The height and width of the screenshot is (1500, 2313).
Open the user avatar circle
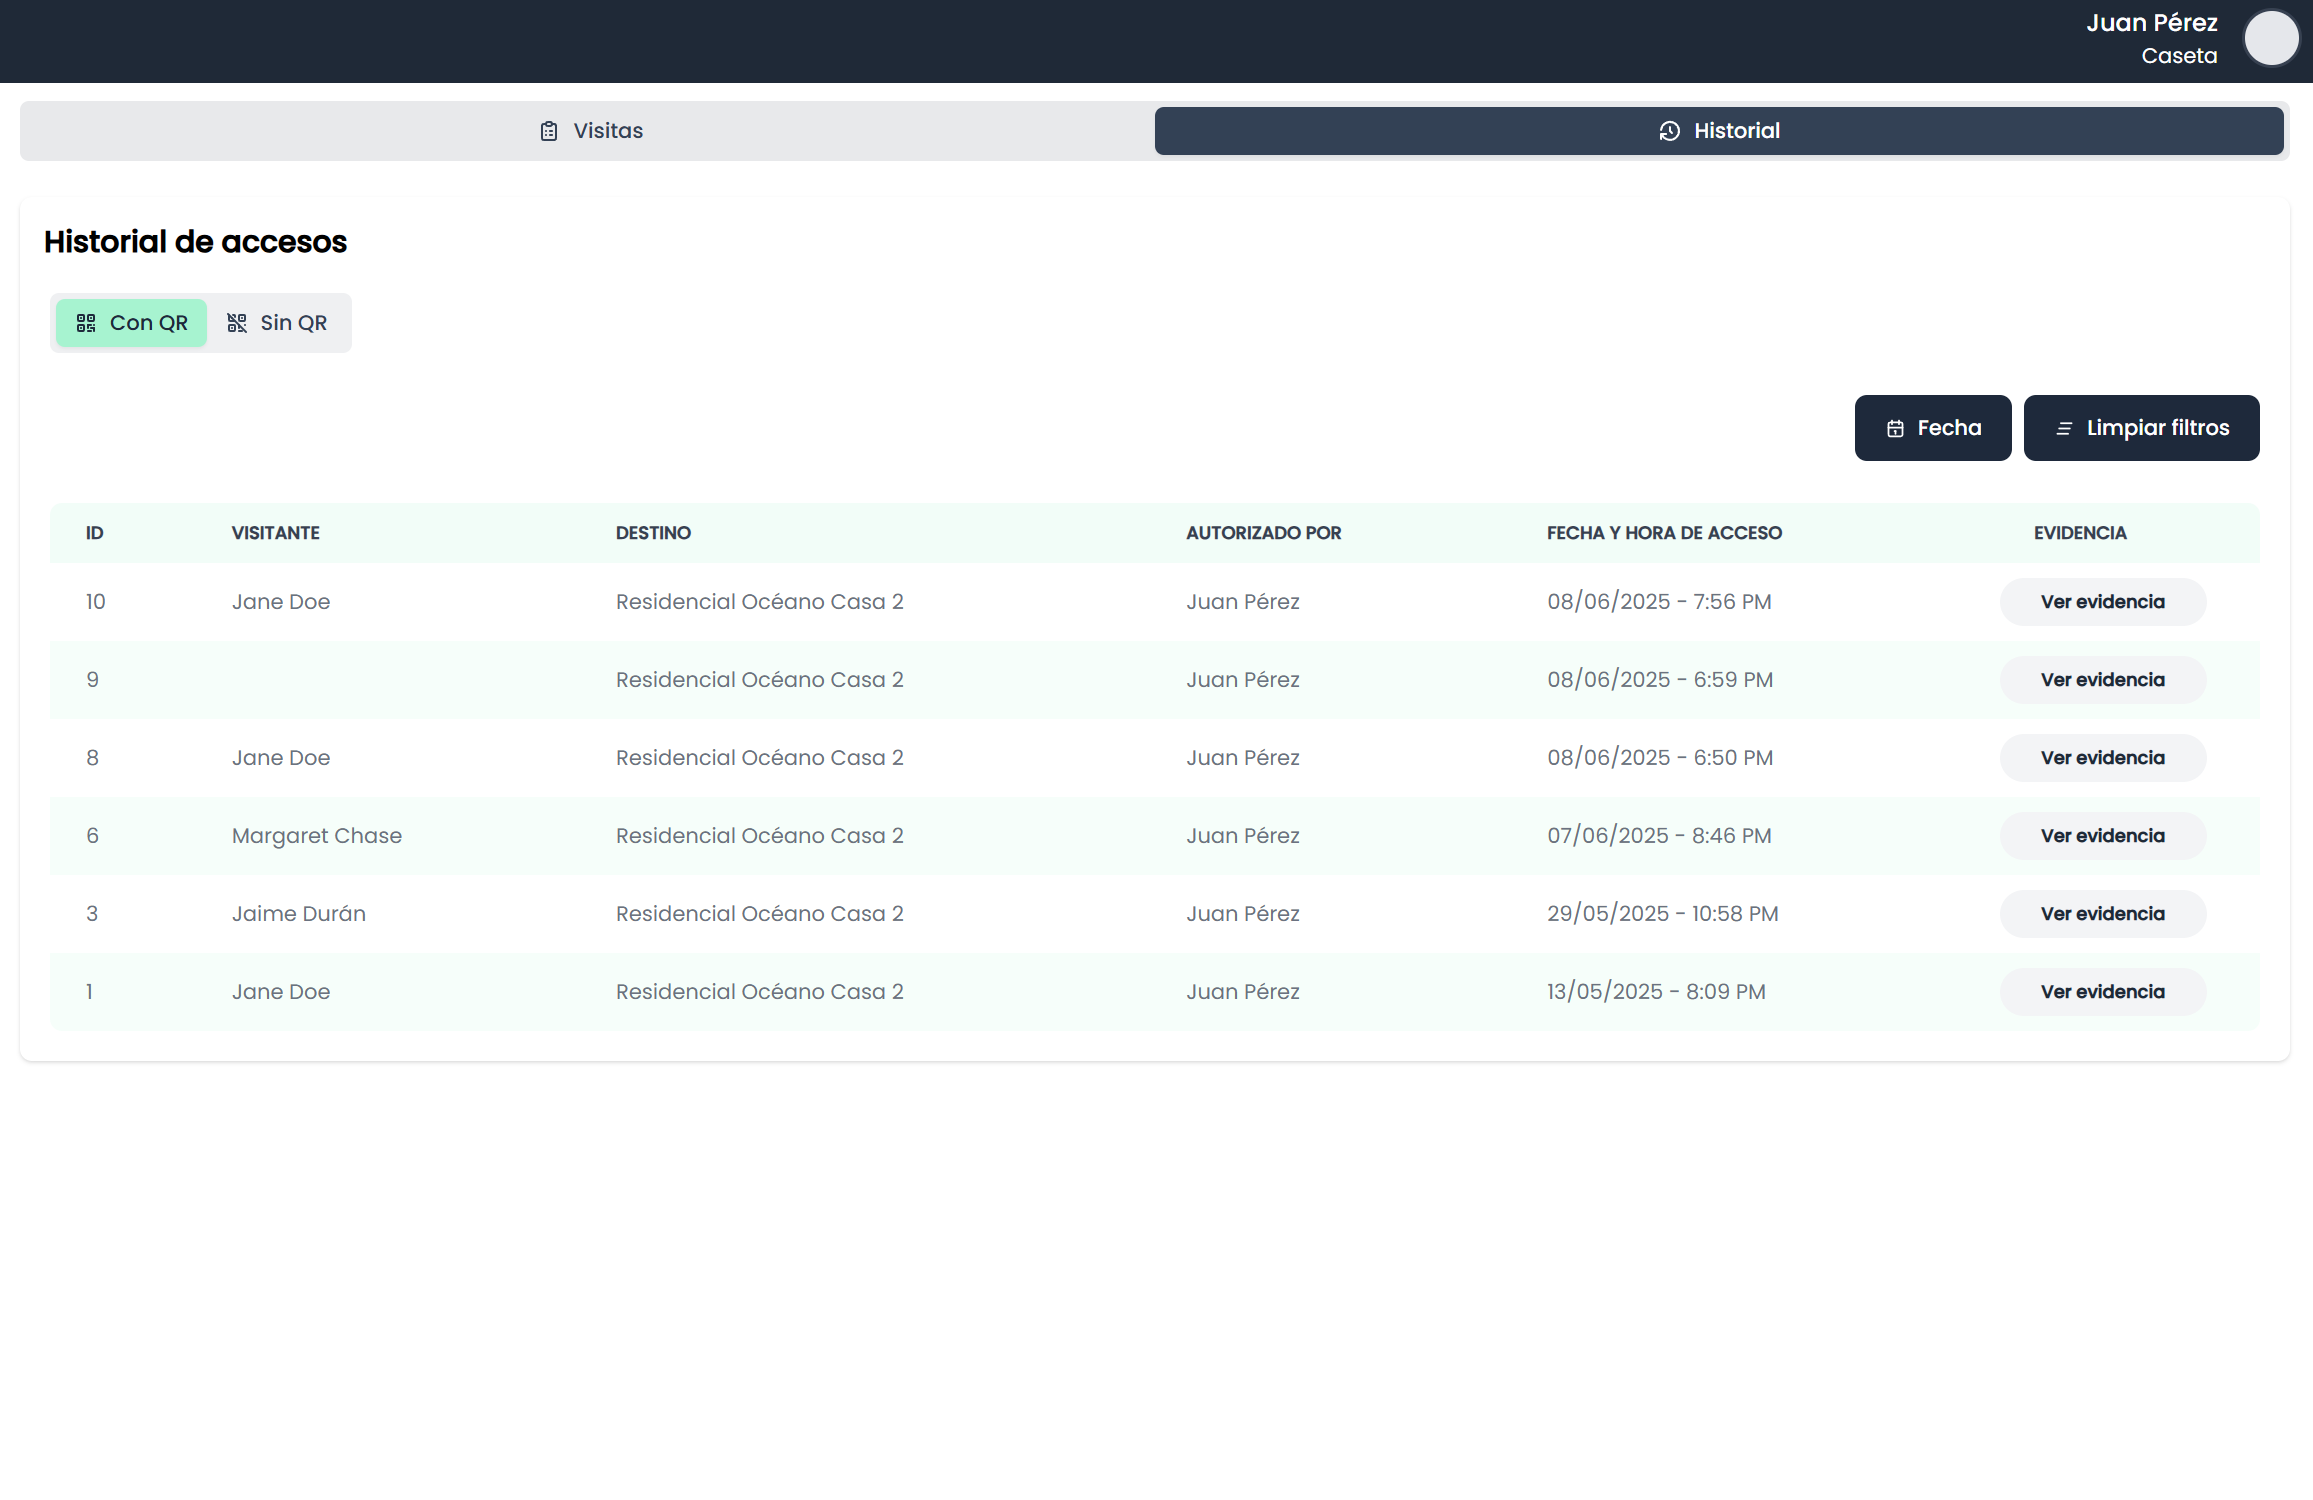tap(2271, 39)
